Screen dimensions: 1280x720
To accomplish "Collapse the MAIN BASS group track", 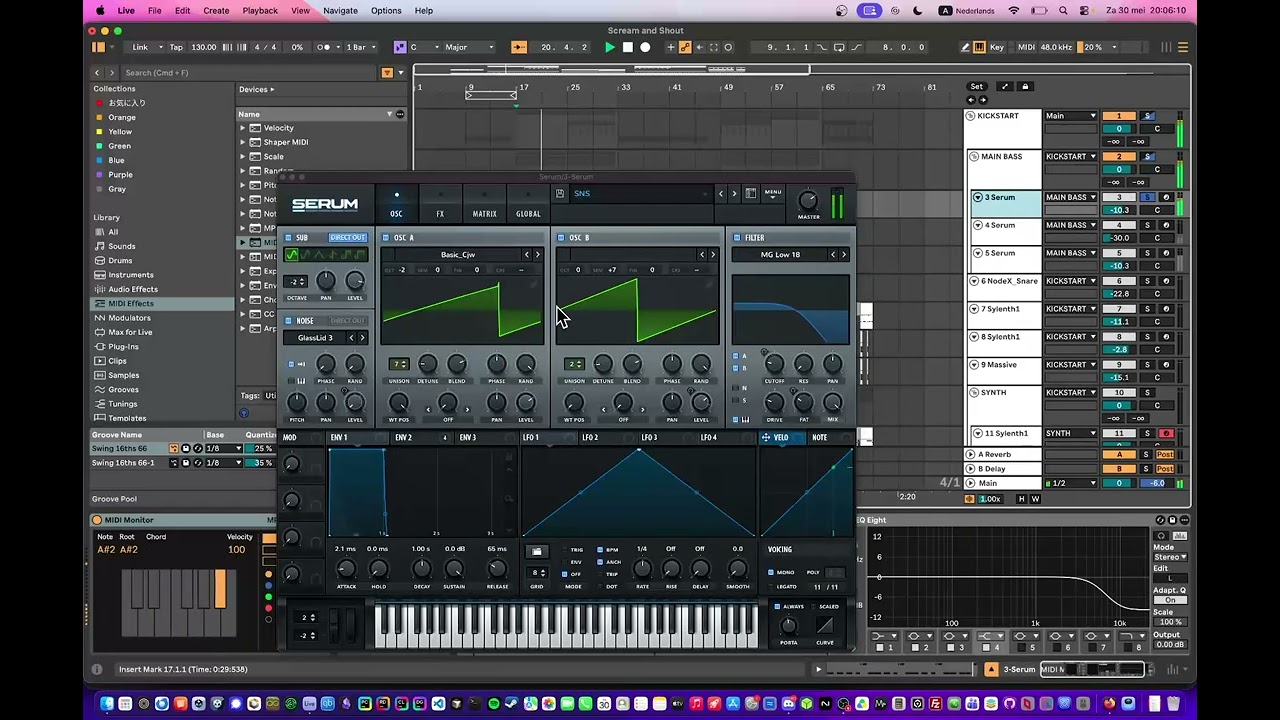I will (x=975, y=156).
